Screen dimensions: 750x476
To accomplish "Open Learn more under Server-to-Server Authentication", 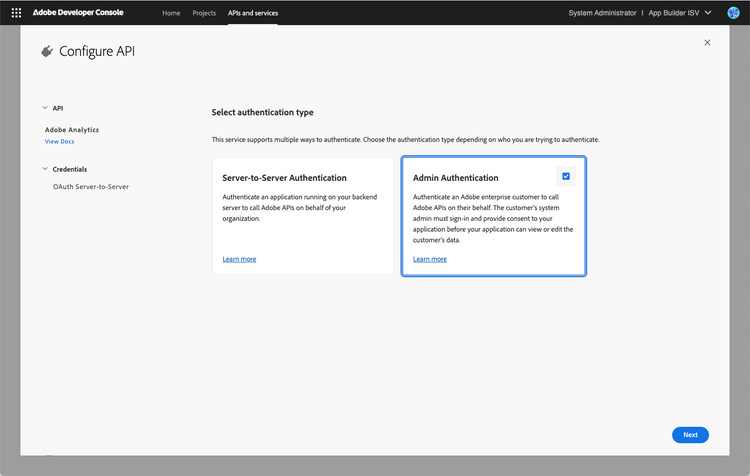I will tap(239, 259).
